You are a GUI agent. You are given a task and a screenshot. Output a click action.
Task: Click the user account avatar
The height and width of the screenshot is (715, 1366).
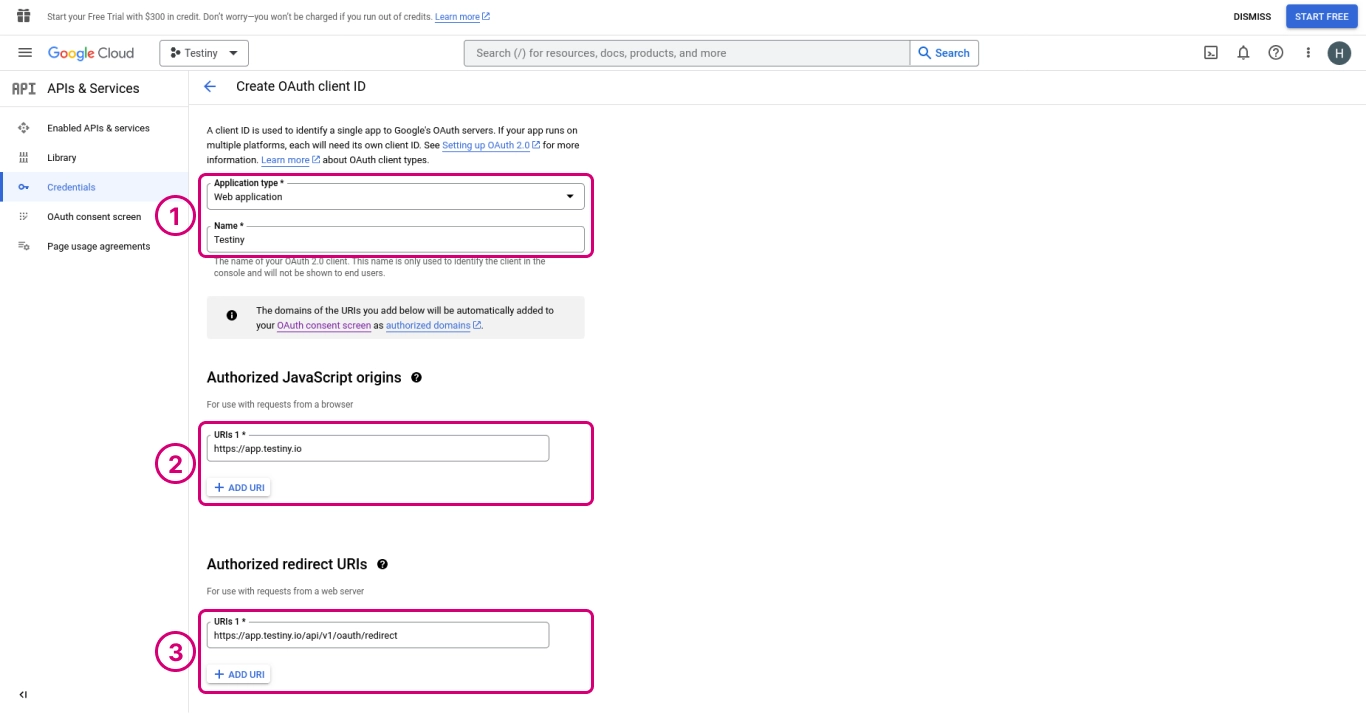point(1339,53)
